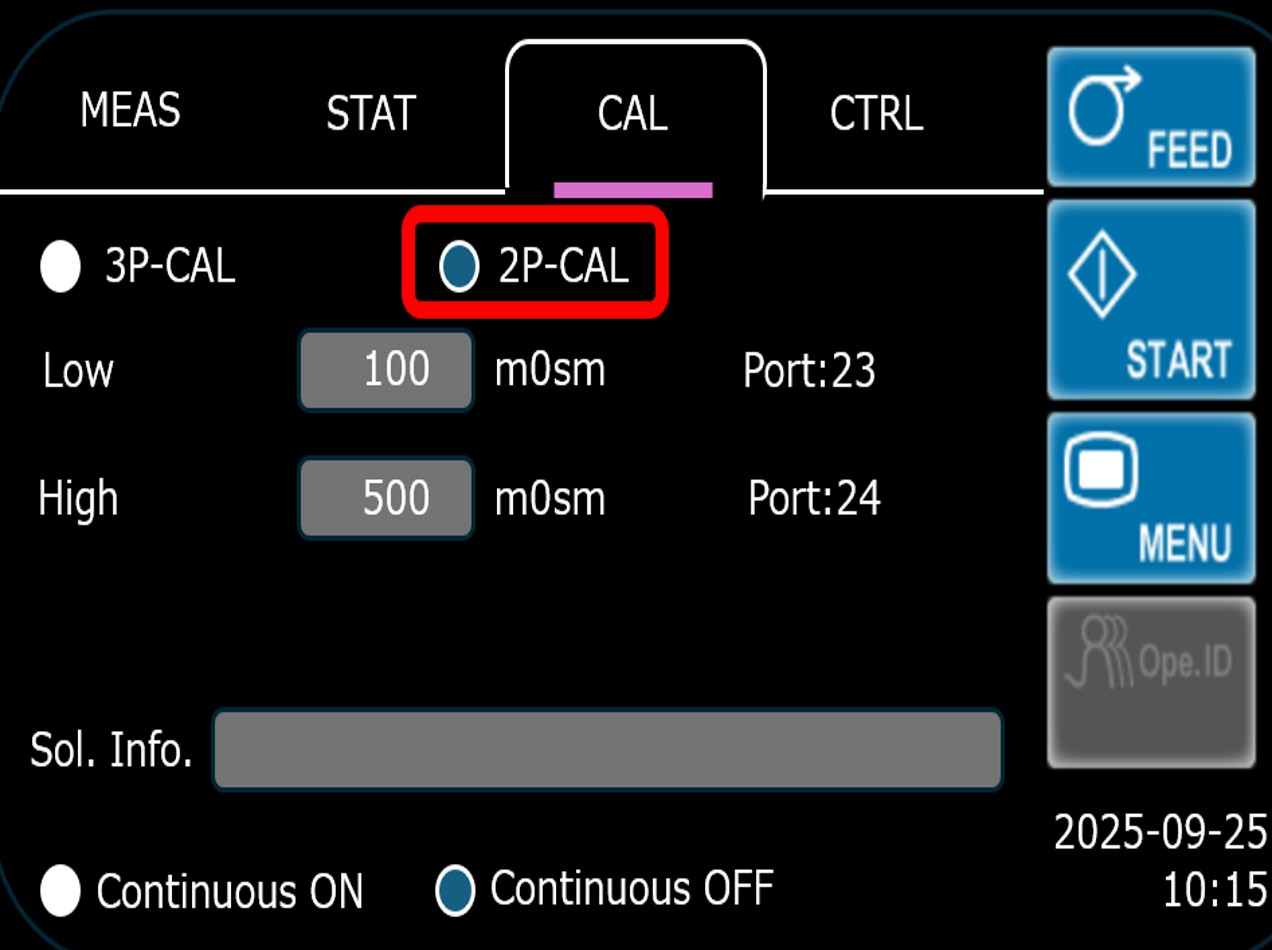1272x950 pixels.
Task: Select the 3P-CAL radio button
Action: [60, 267]
